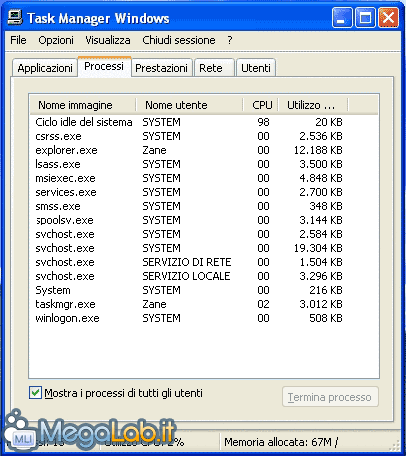Sort by Nome immagine column header
The height and width of the screenshot is (456, 406).
[x=83, y=105]
